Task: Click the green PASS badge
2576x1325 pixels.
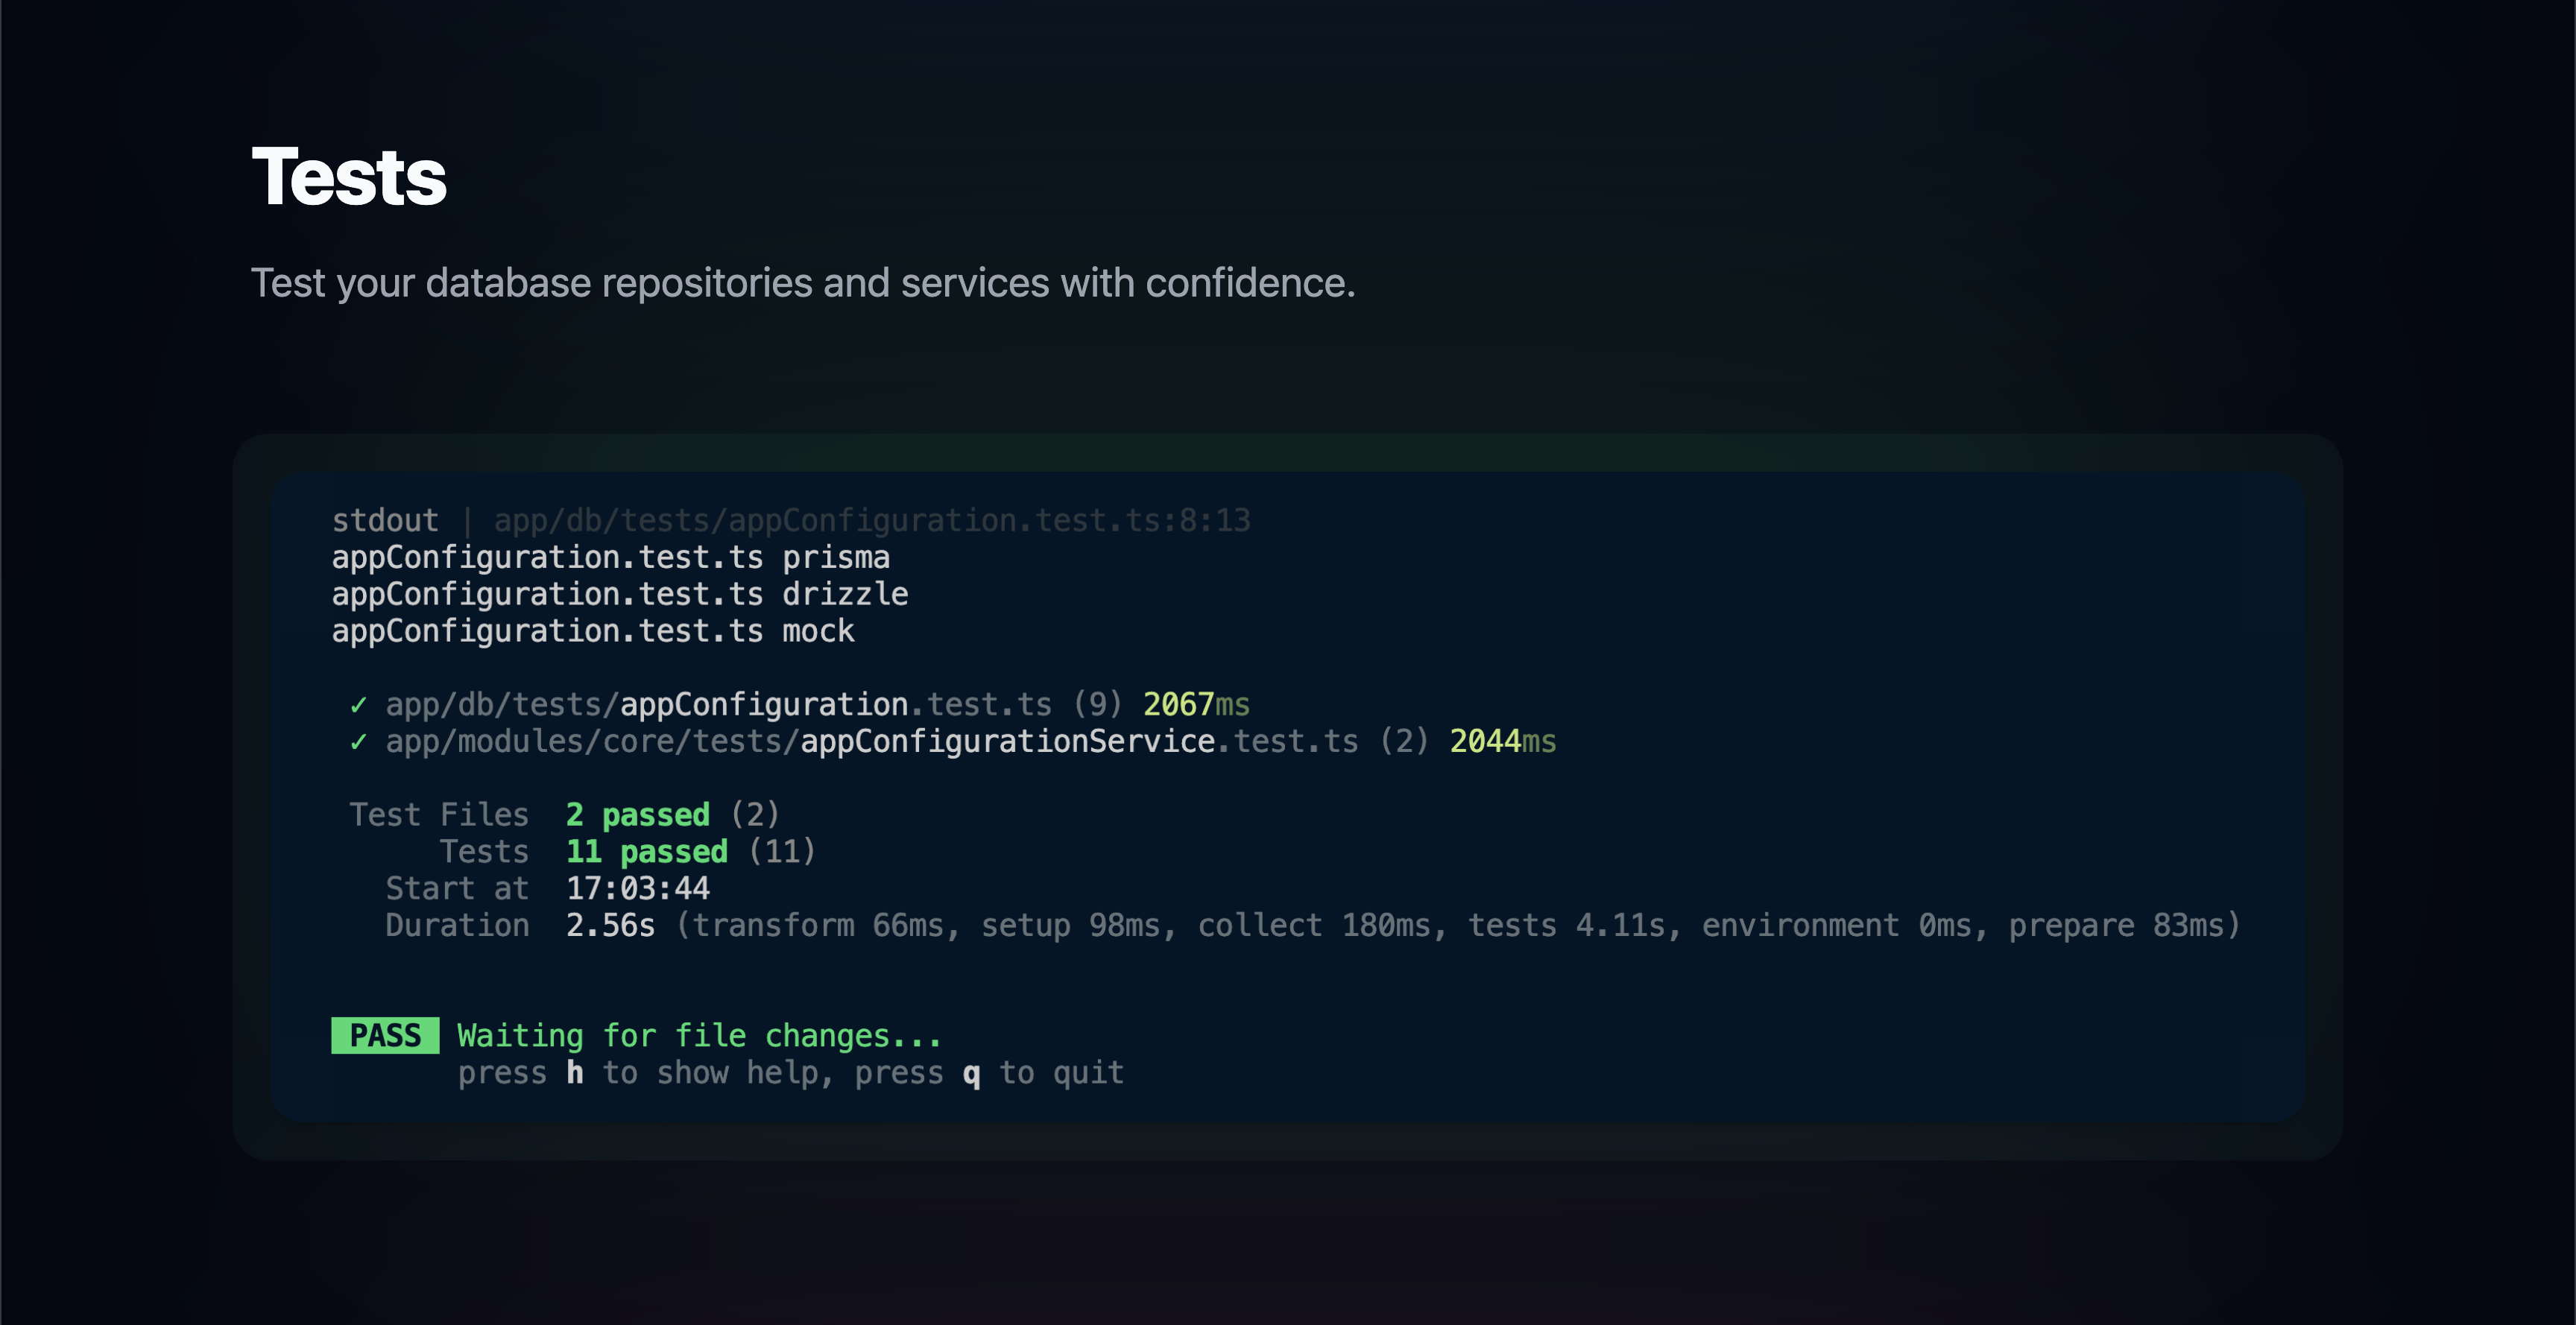Action: click(x=385, y=1035)
